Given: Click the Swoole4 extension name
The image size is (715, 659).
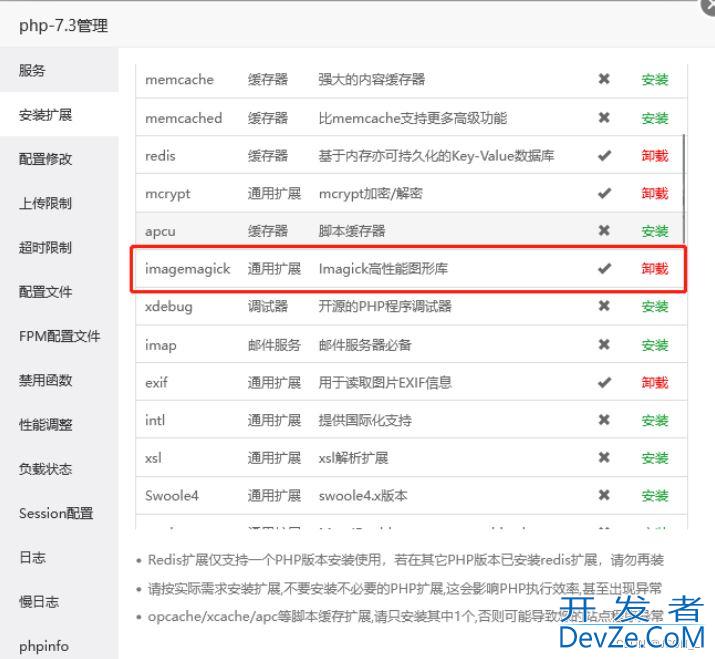Looking at the screenshot, I should (171, 496).
